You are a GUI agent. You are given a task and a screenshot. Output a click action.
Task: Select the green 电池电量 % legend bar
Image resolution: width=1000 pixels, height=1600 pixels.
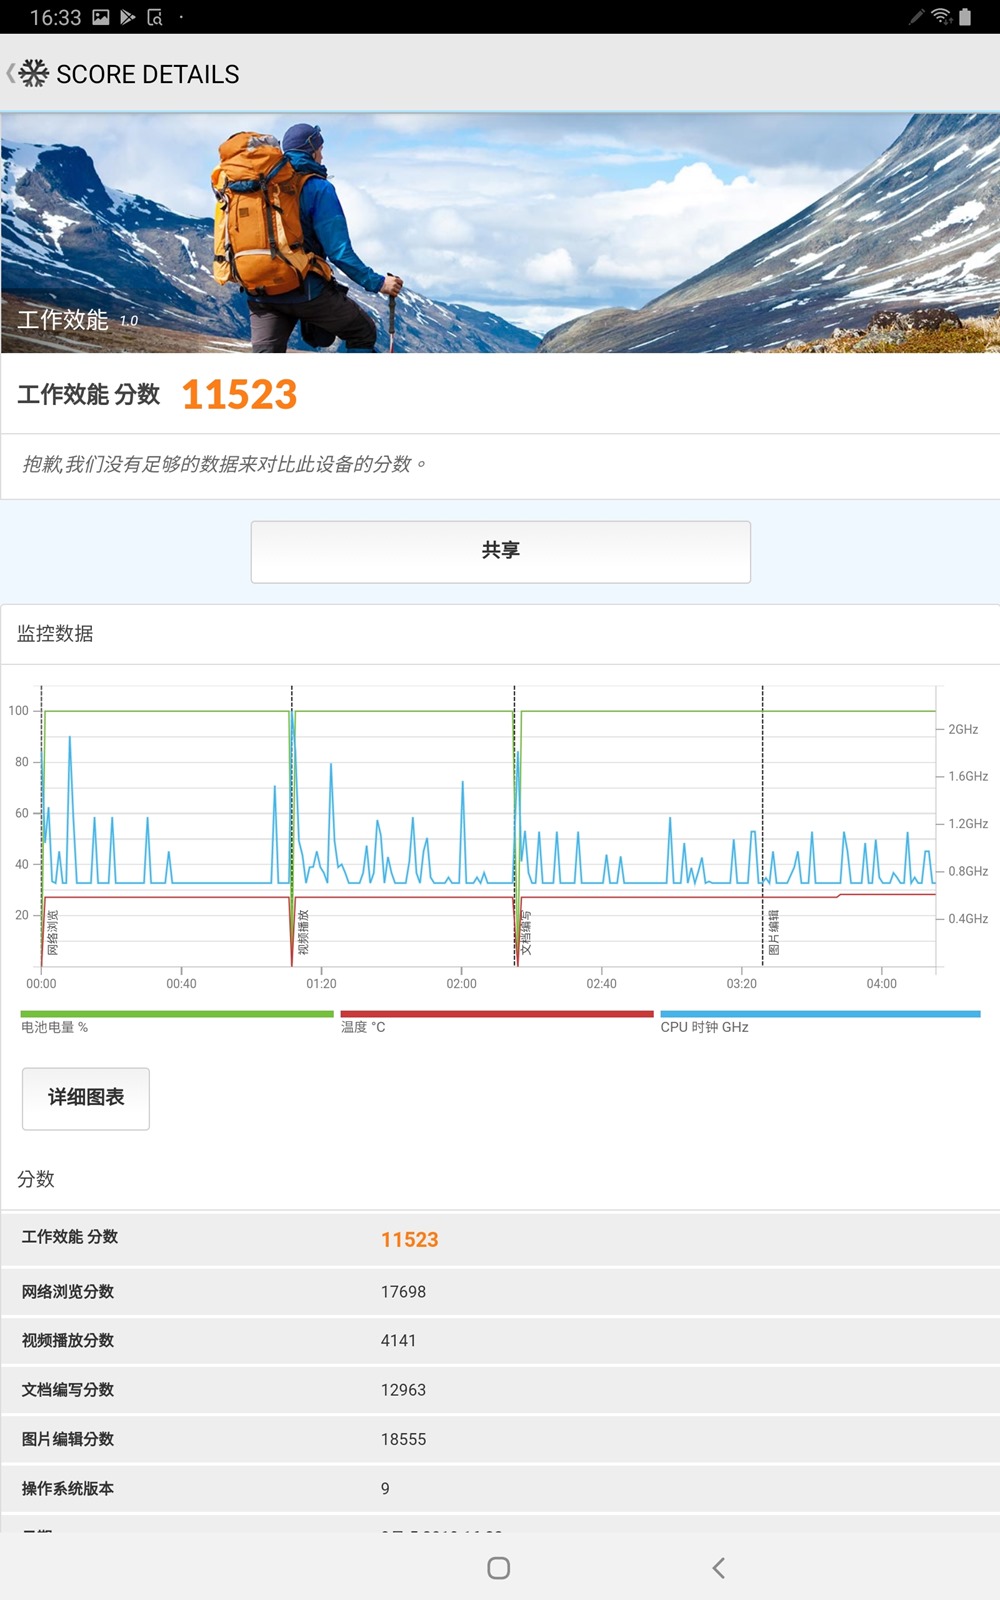click(177, 1014)
